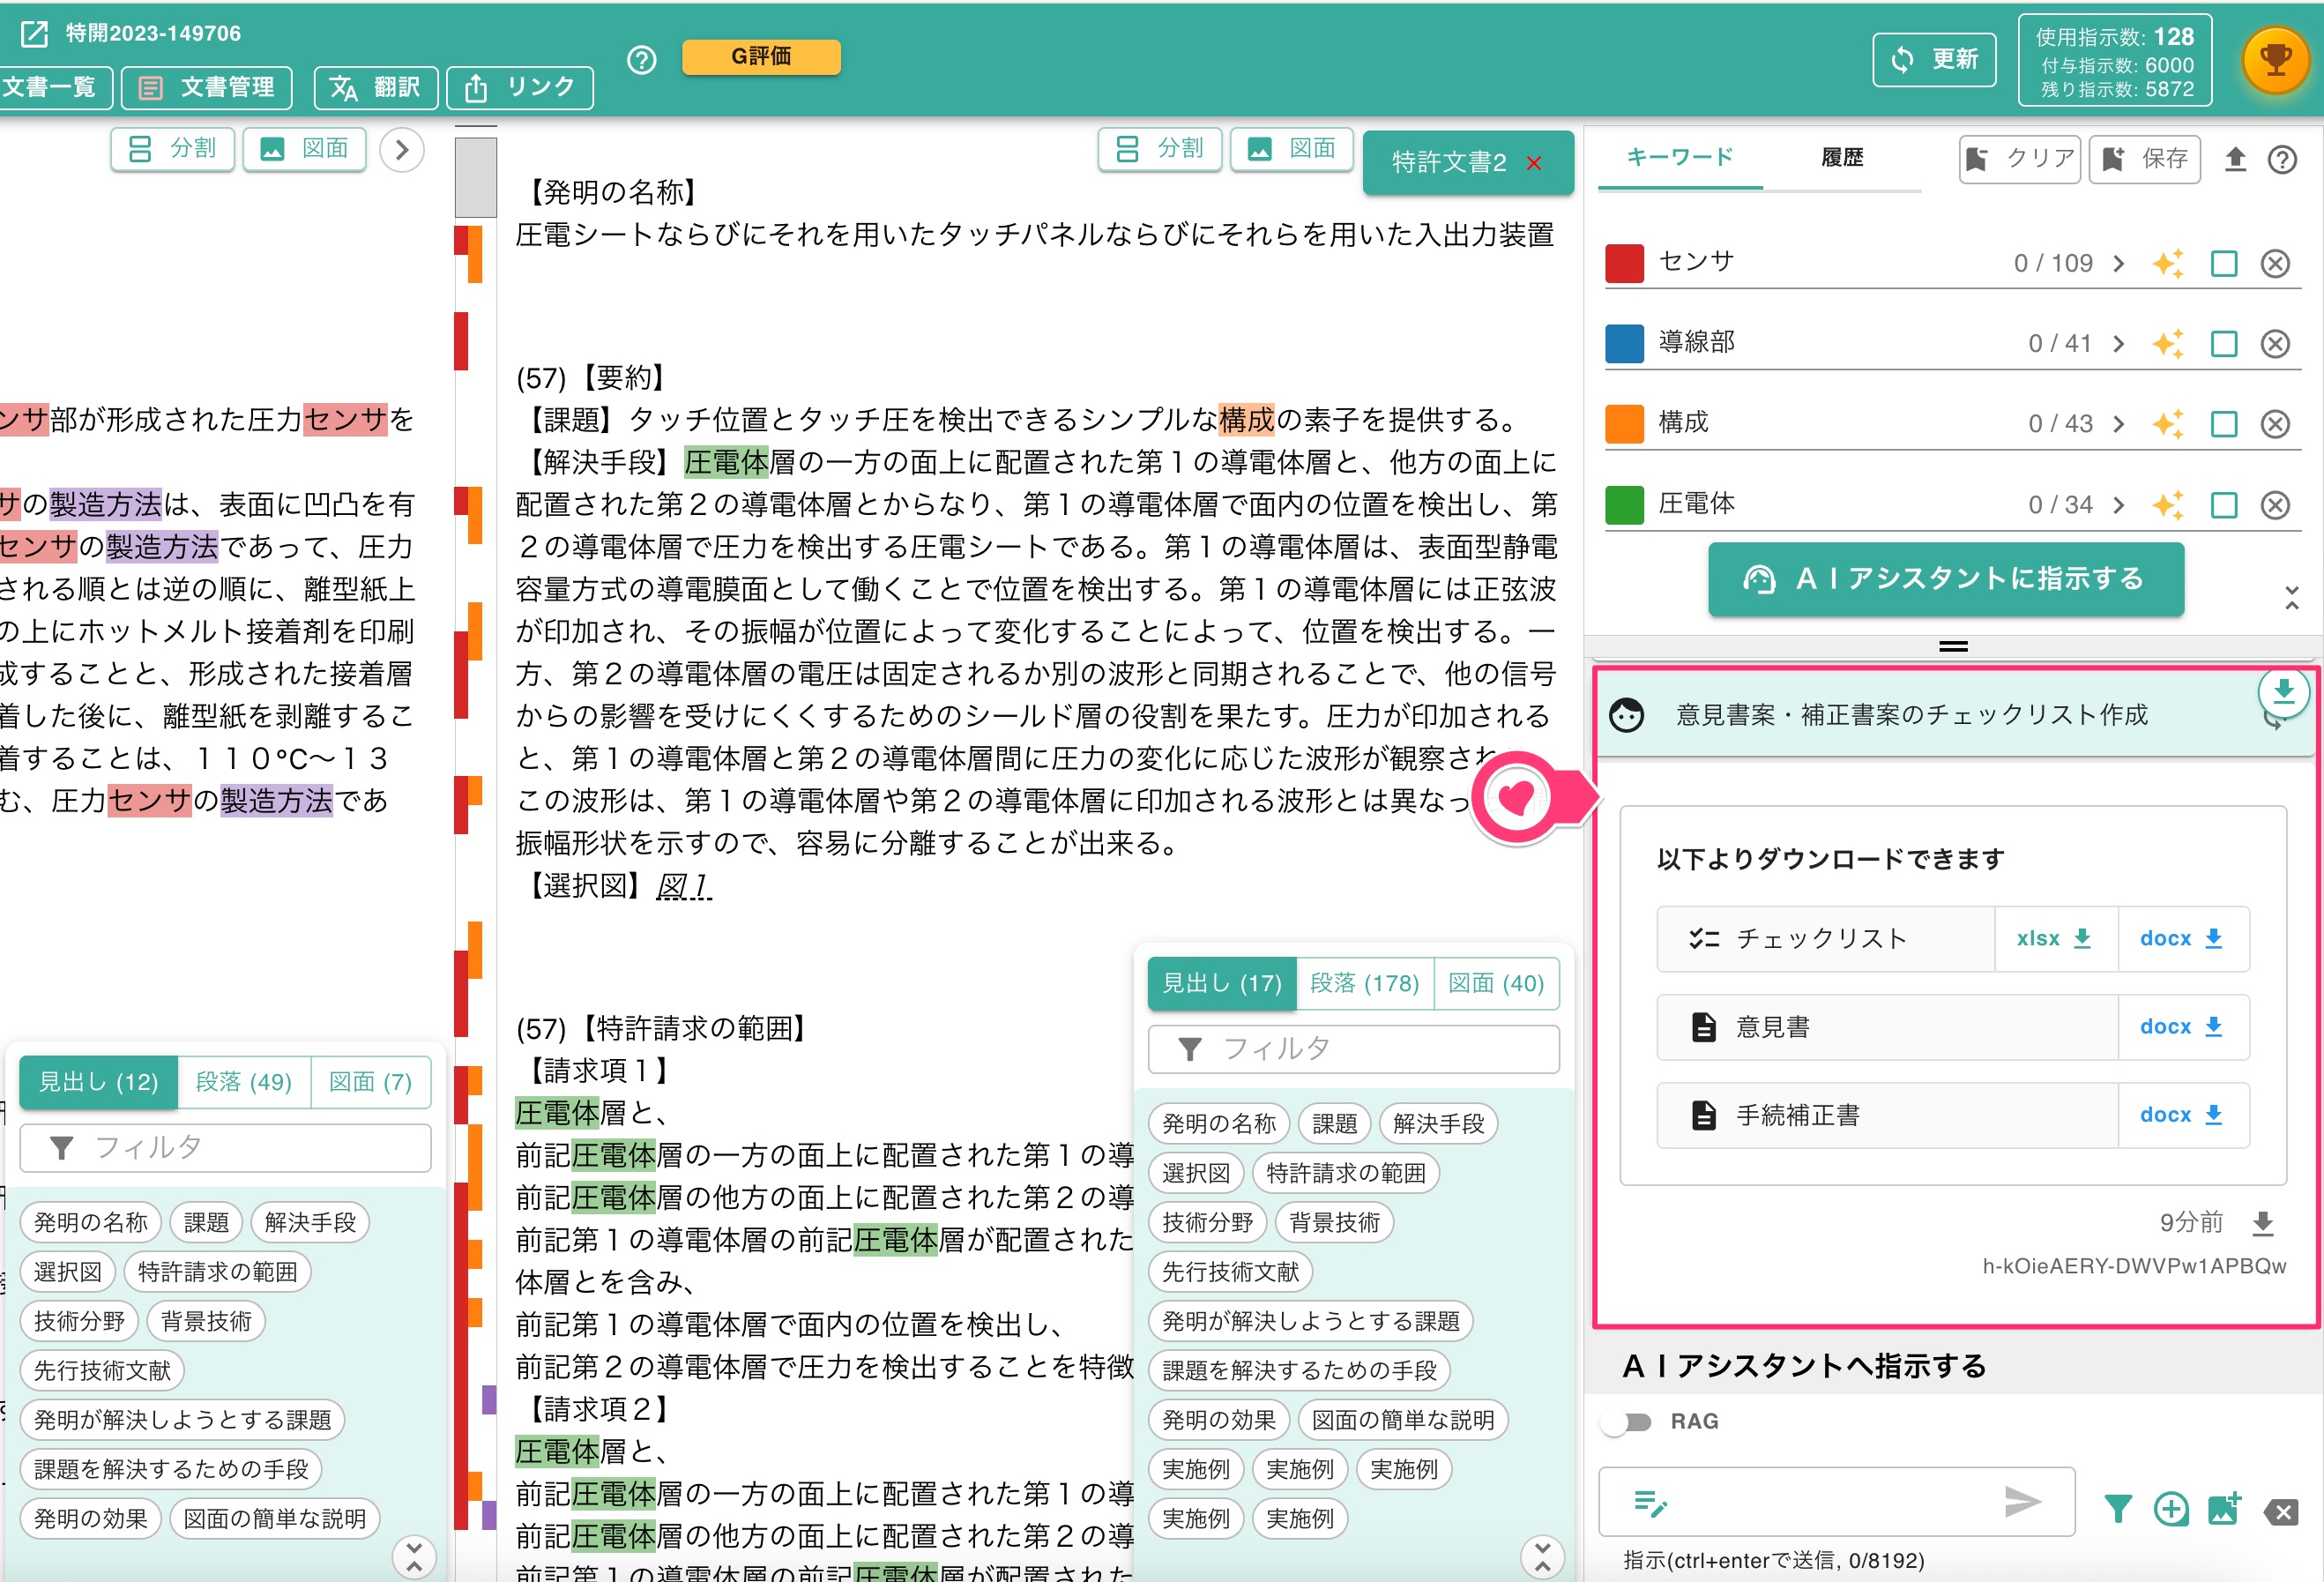Image resolution: width=2324 pixels, height=1582 pixels.
Task: Open 文書管理 from top toolbar
Action: coord(207,88)
